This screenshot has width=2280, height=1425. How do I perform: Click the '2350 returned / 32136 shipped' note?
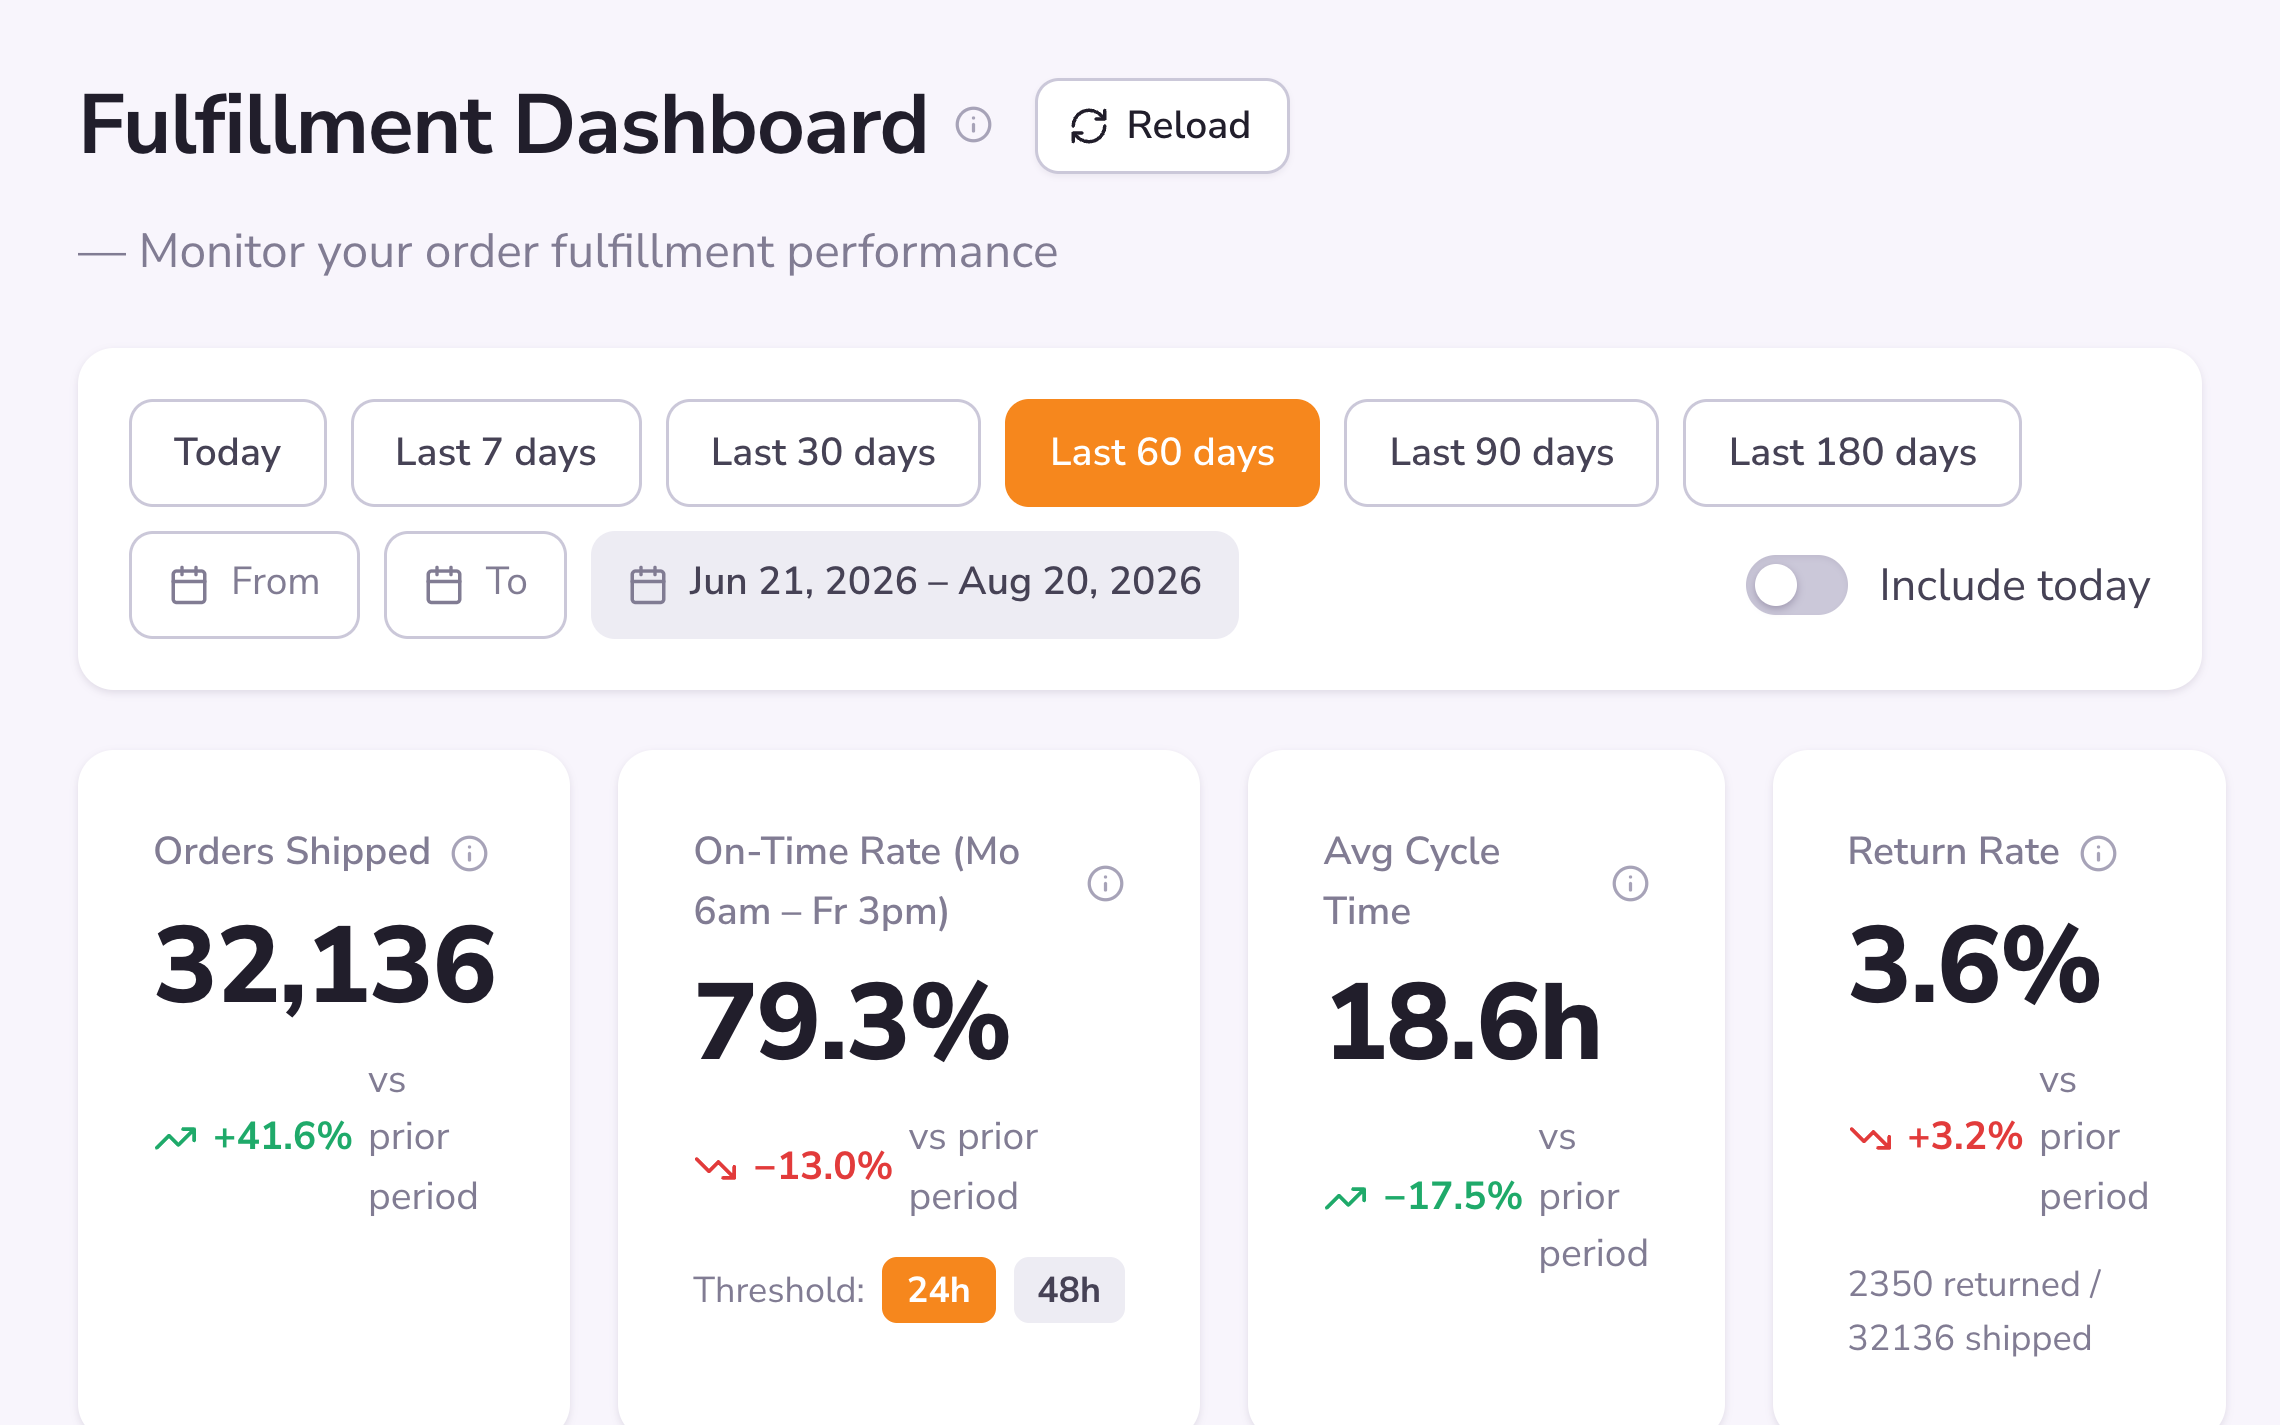click(1975, 1311)
